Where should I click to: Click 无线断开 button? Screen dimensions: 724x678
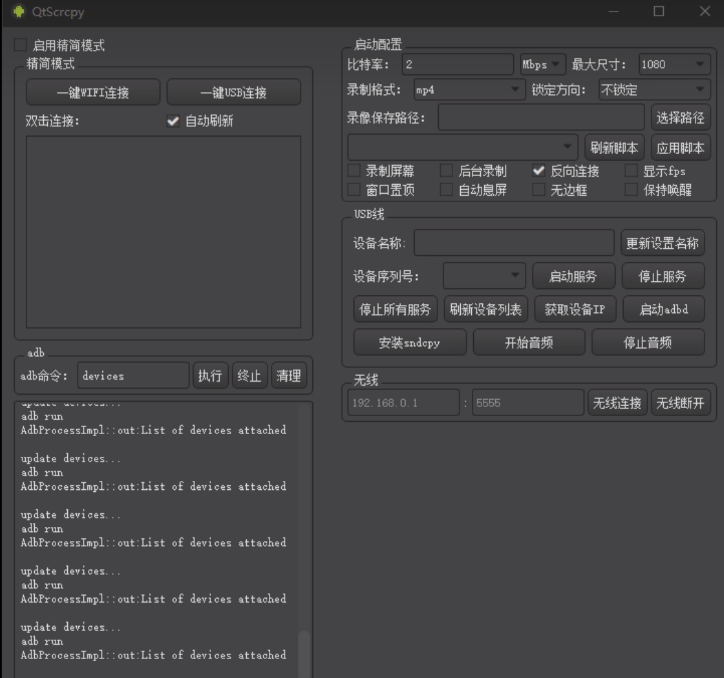(x=681, y=403)
